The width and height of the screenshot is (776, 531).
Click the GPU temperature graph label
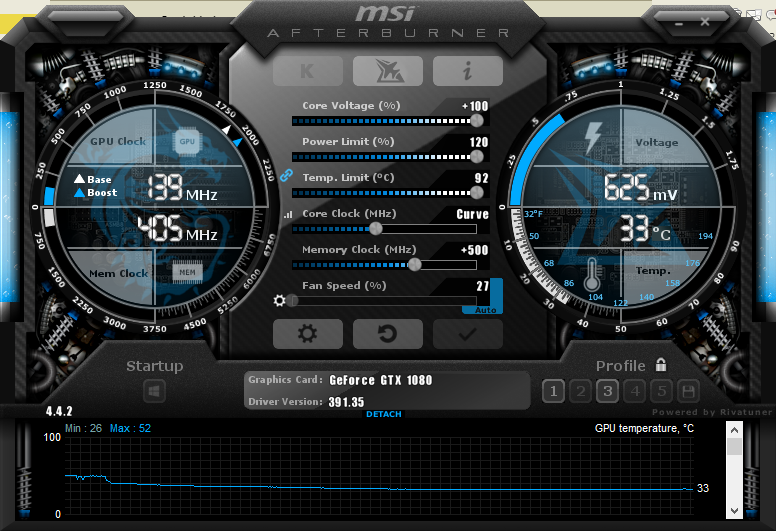coord(644,428)
